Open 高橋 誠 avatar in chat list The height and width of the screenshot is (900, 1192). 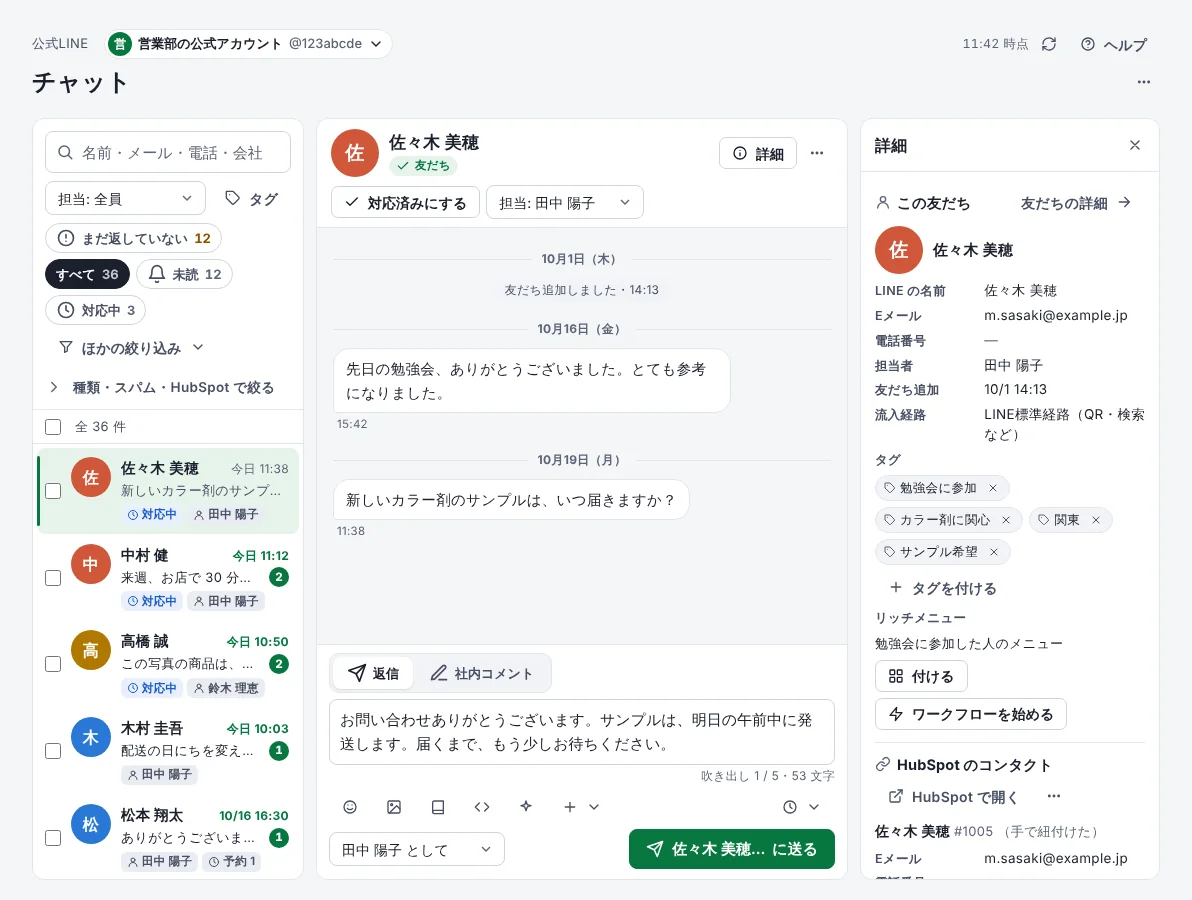tap(90, 651)
